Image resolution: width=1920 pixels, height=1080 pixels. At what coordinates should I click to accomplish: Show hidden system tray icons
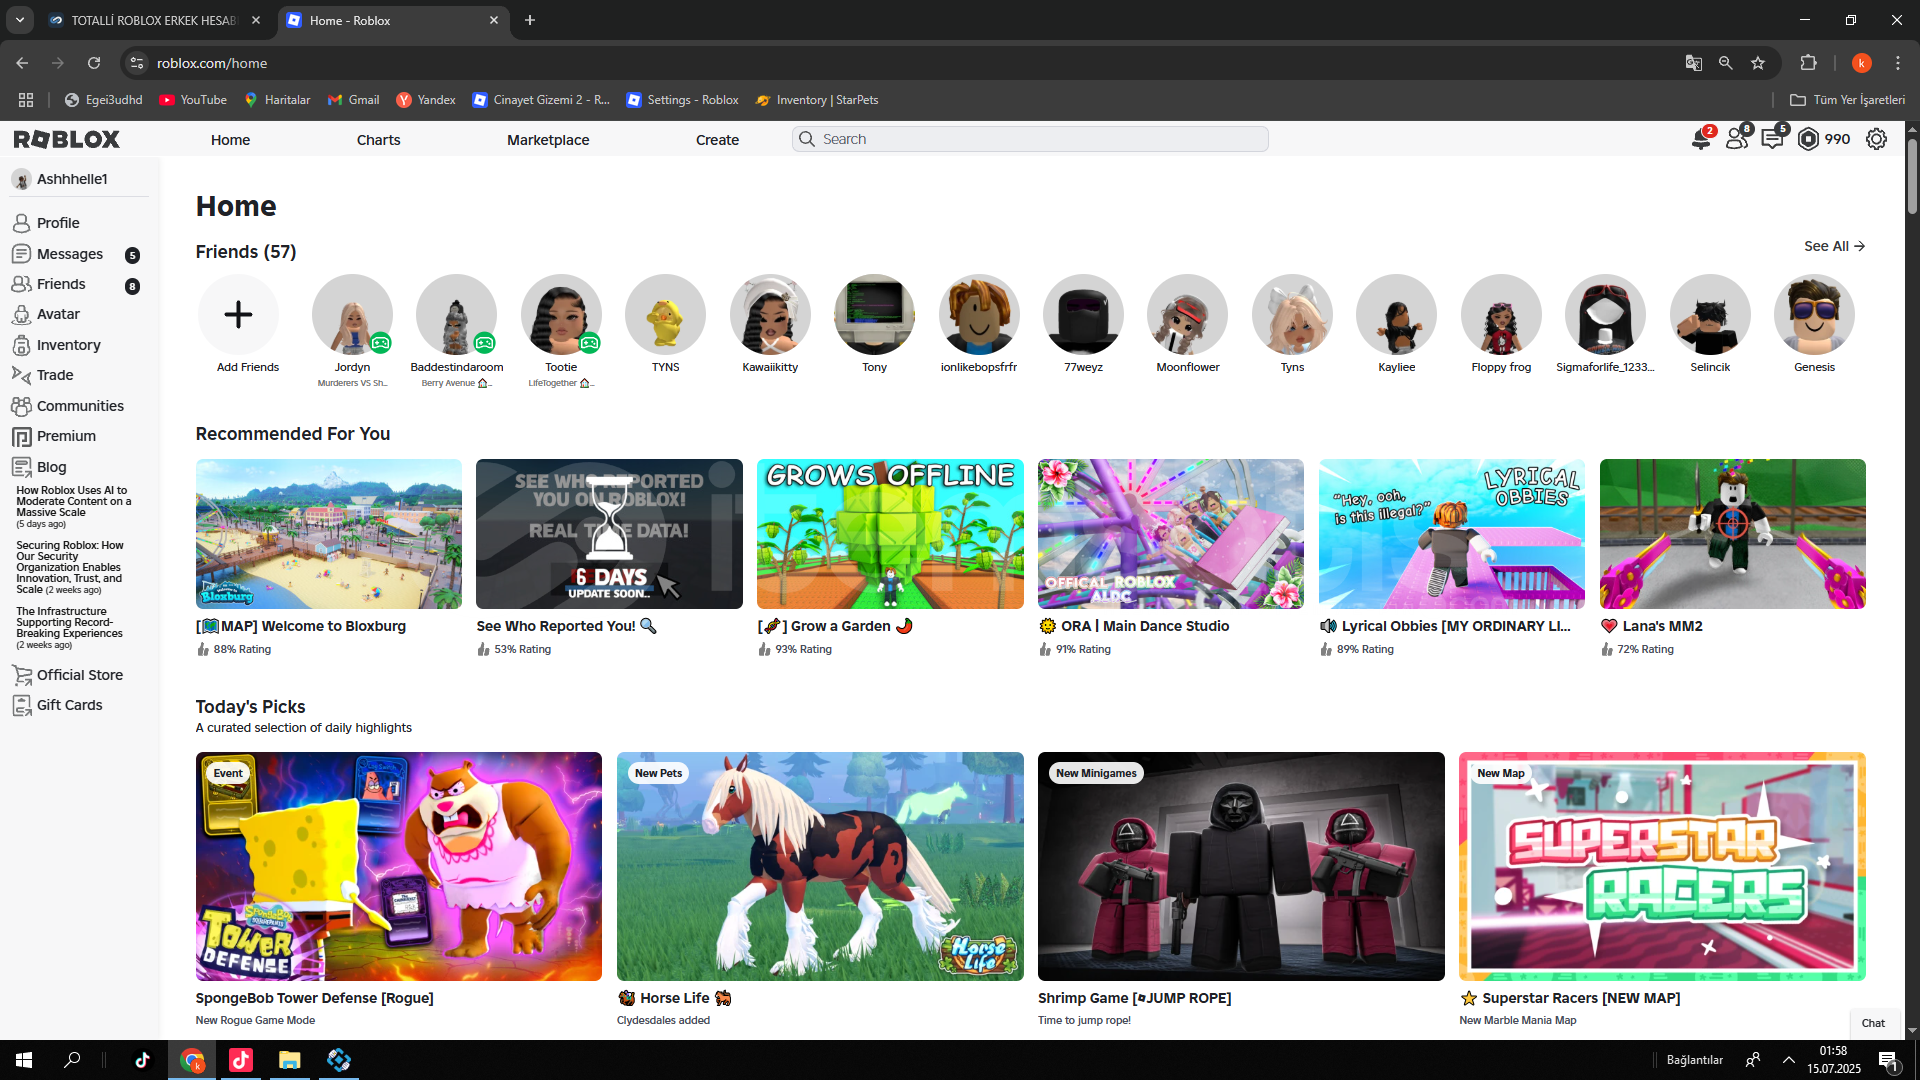point(1788,1060)
